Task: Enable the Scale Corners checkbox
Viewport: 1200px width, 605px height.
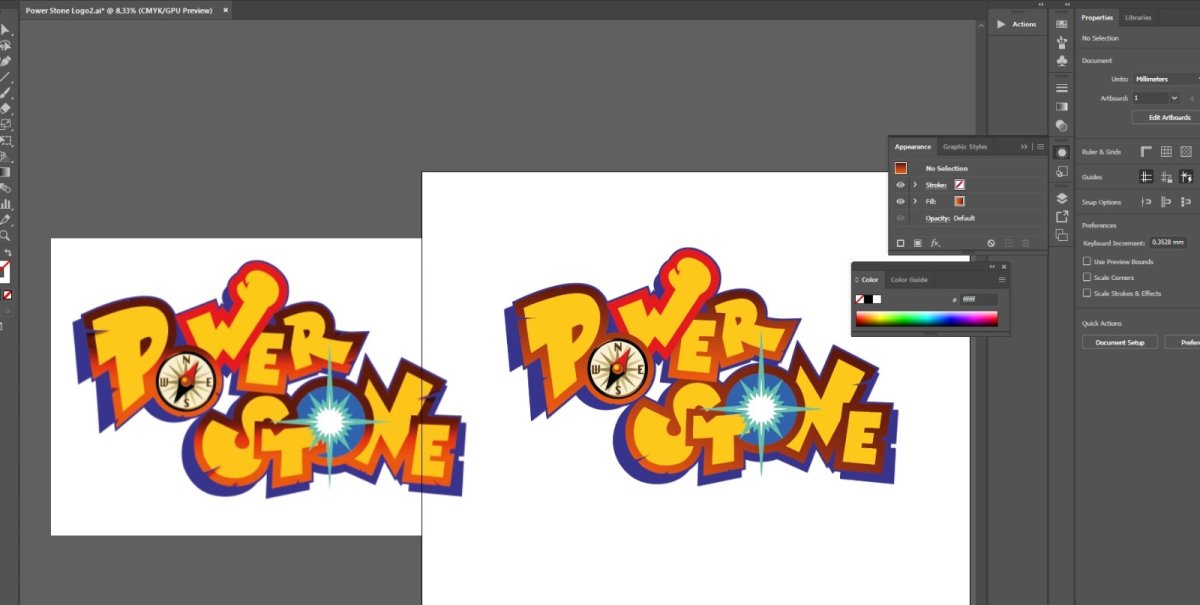Action: (x=1087, y=278)
